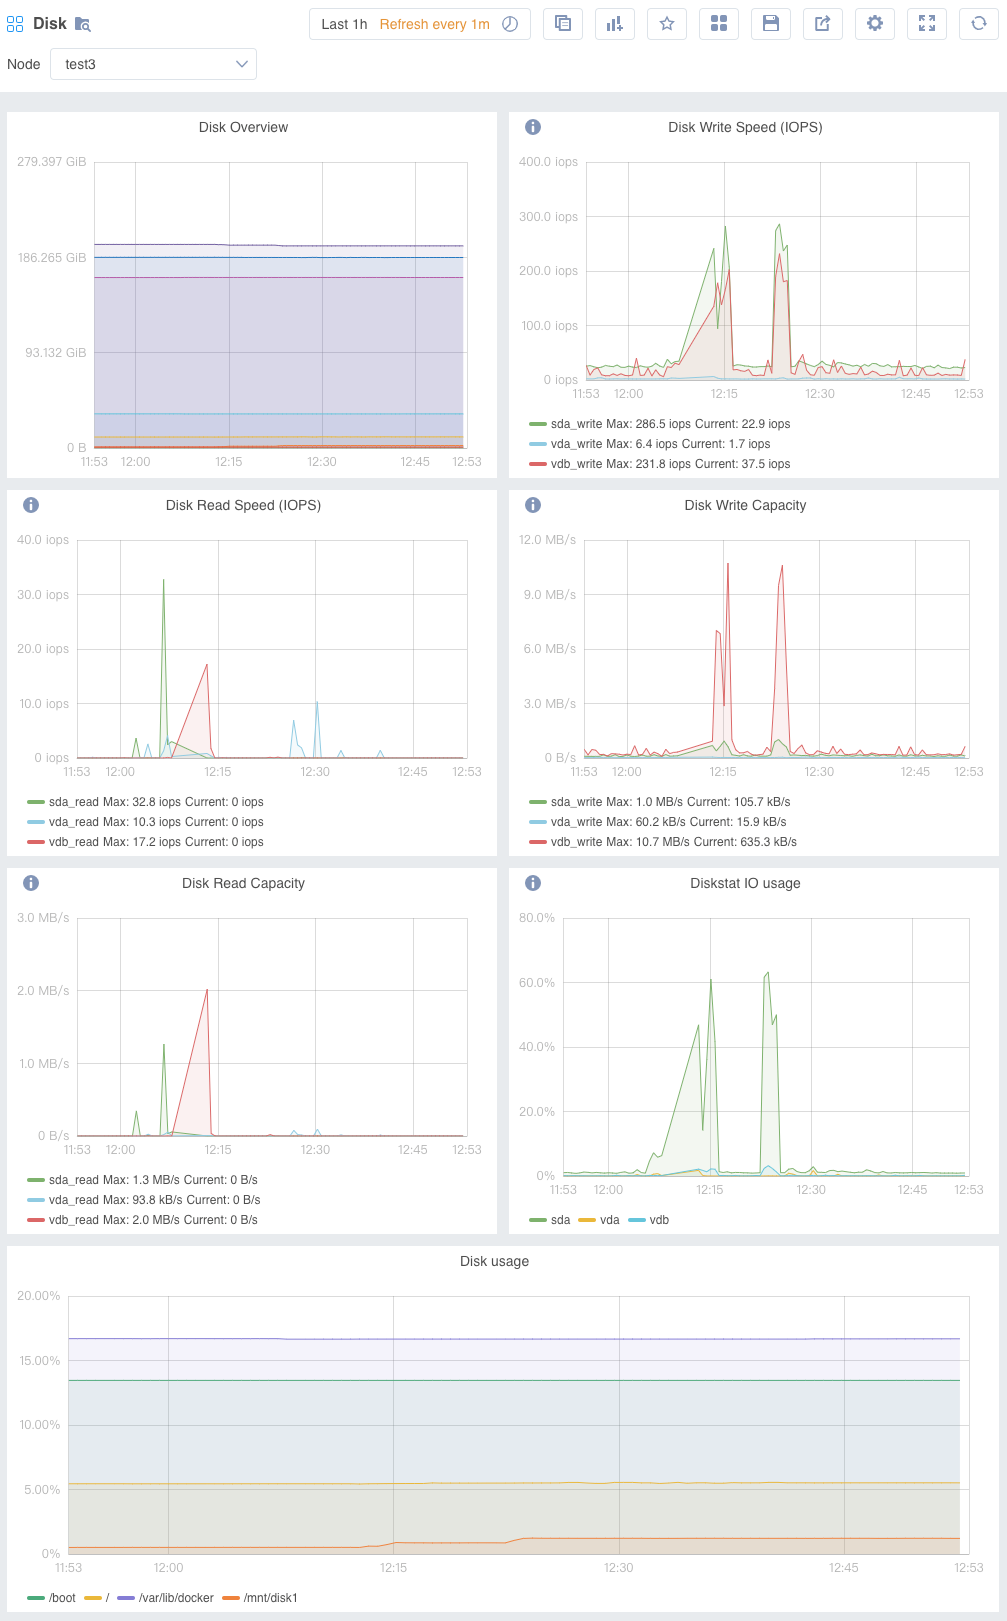This screenshot has width=1007, height=1621.
Task: Click the share dashboard icon
Action: [x=823, y=24]
